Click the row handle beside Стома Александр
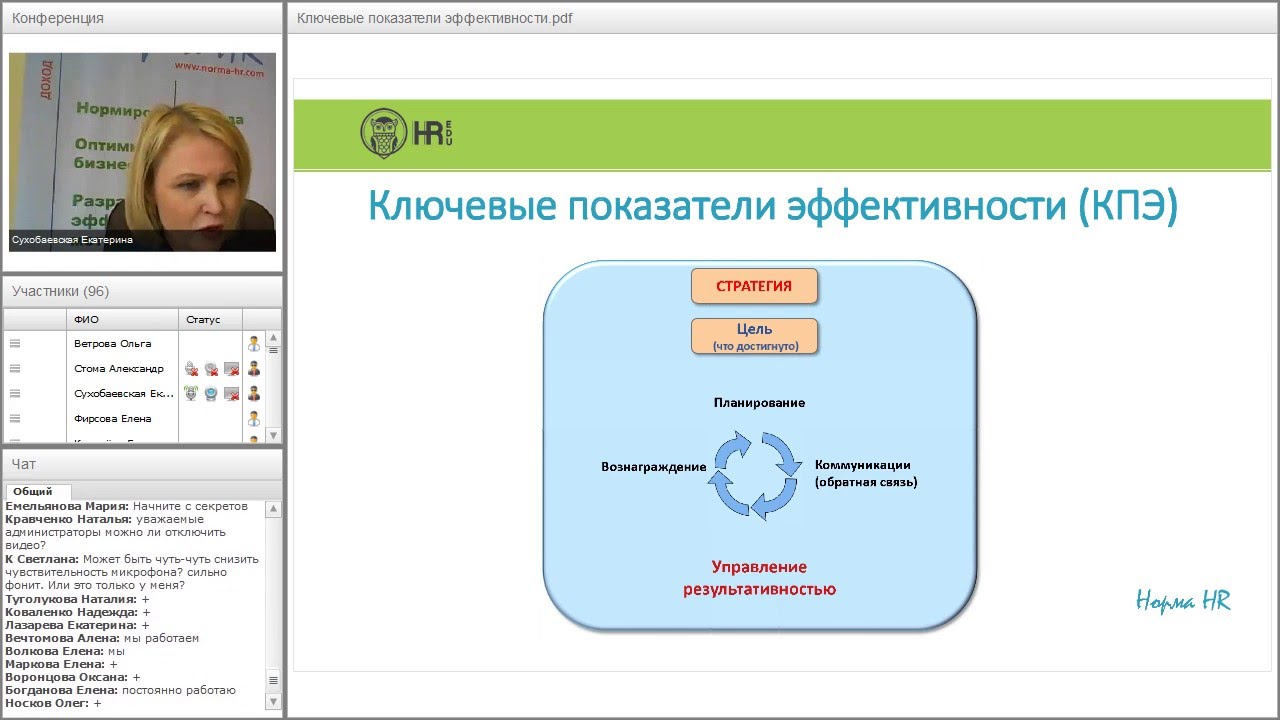1280x720 pixels. 15,368
